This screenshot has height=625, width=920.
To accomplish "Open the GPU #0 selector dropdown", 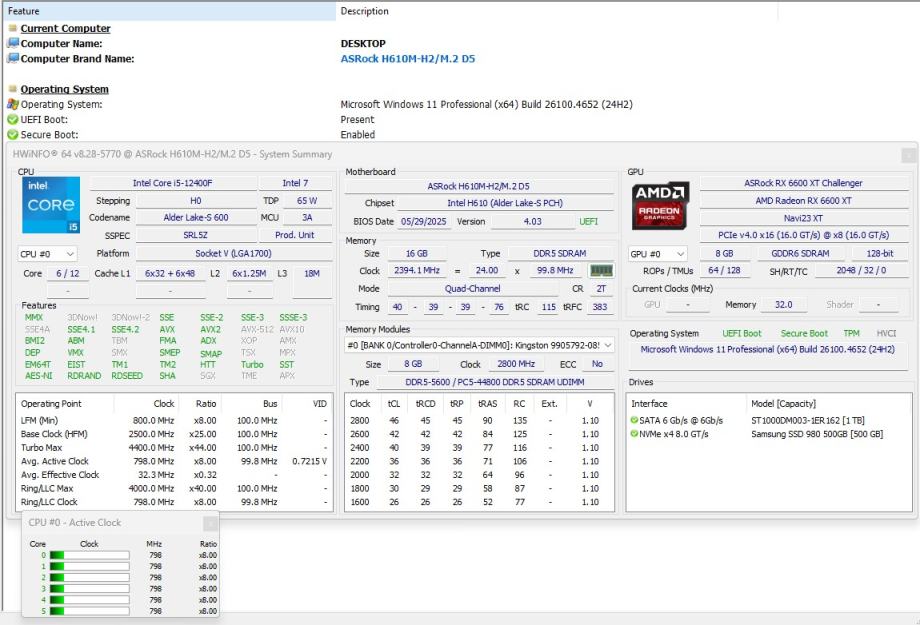I will click(x=658, y=254).
